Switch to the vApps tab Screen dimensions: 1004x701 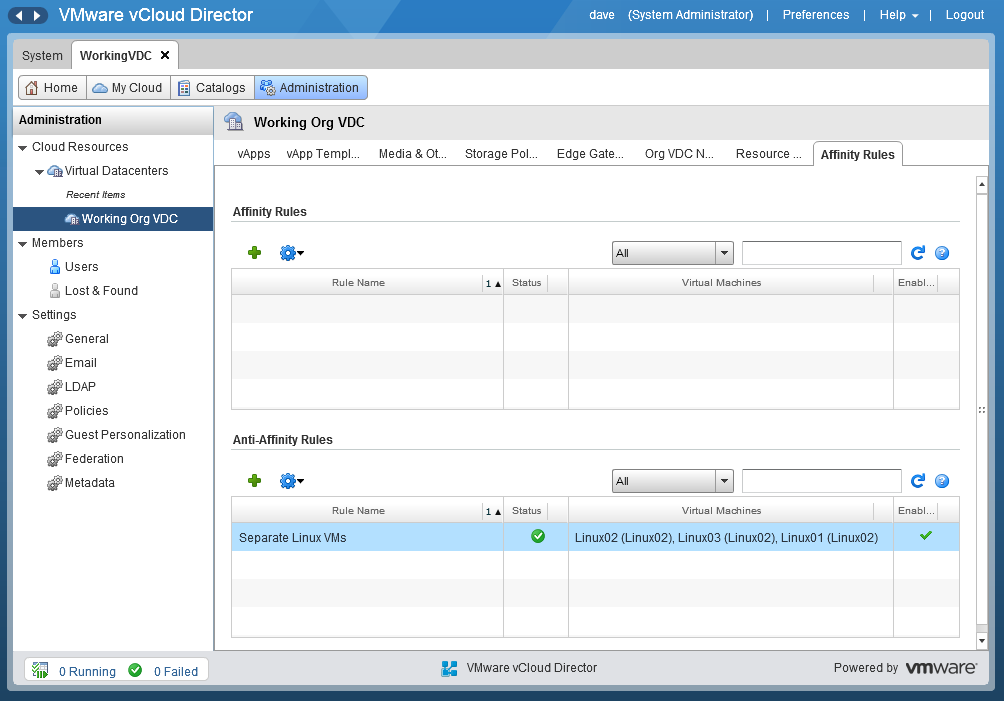[254, 154]
